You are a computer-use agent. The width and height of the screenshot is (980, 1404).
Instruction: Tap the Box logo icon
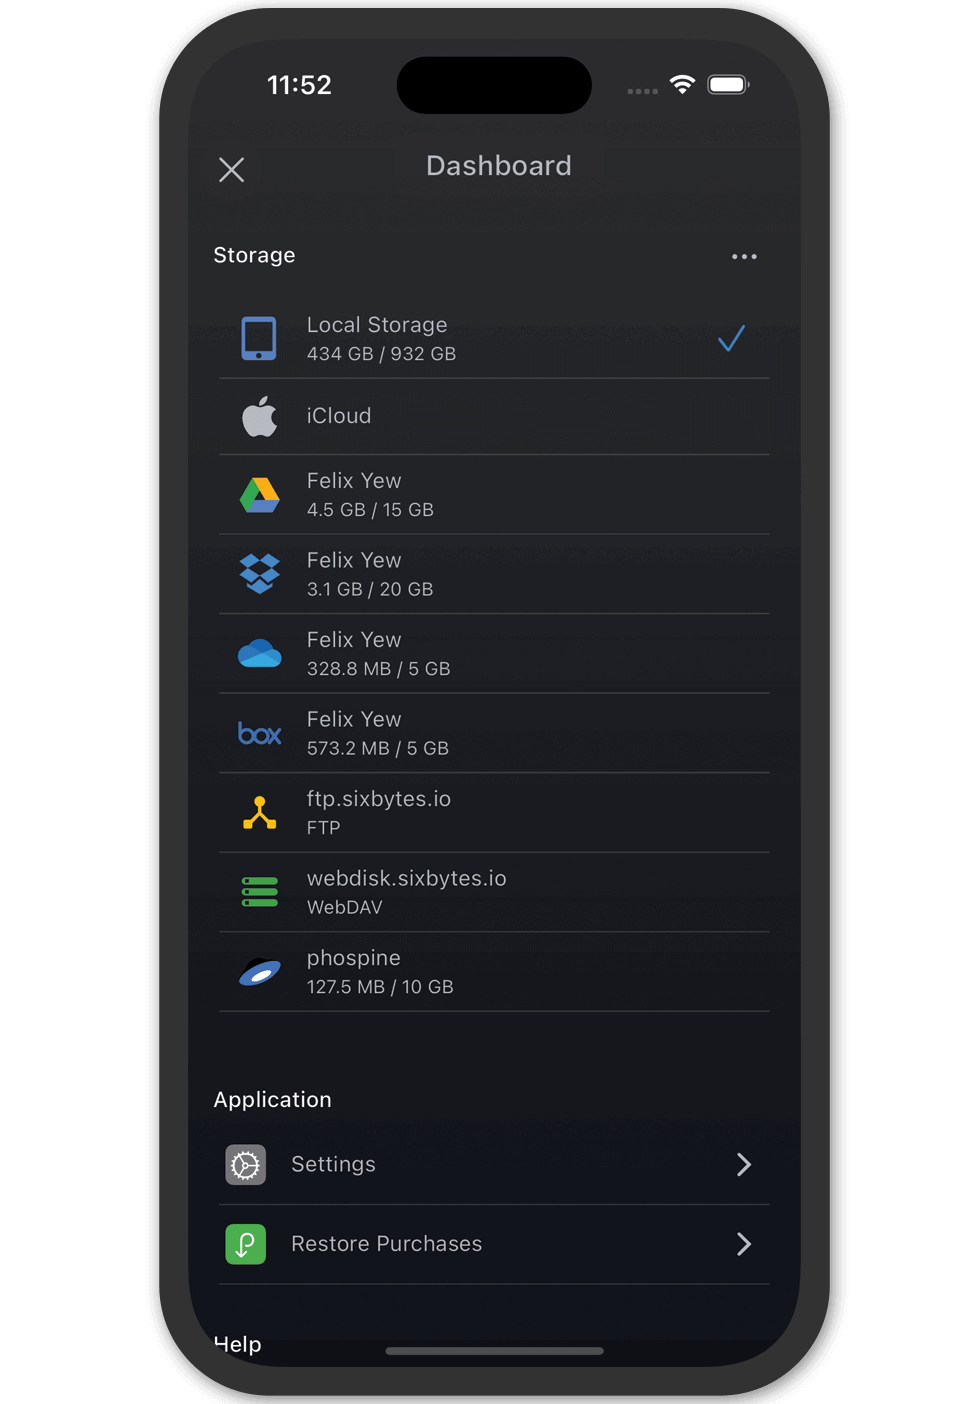259,734
